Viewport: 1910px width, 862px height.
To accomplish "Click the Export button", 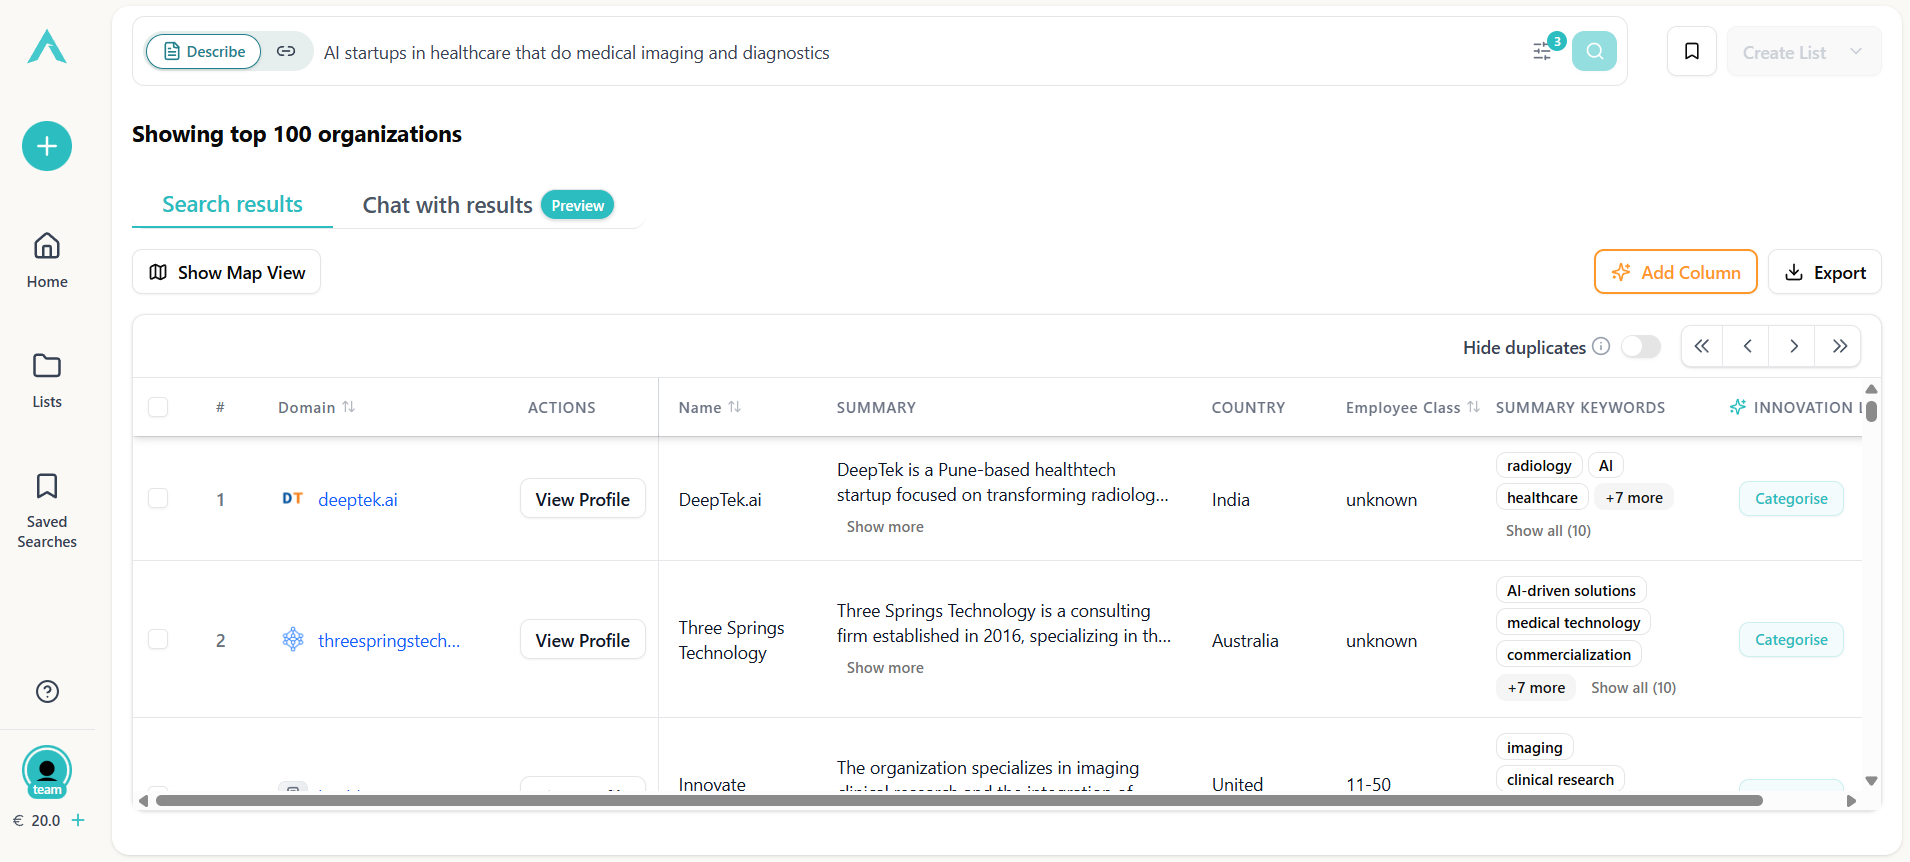I will (x=1824, y=272).
